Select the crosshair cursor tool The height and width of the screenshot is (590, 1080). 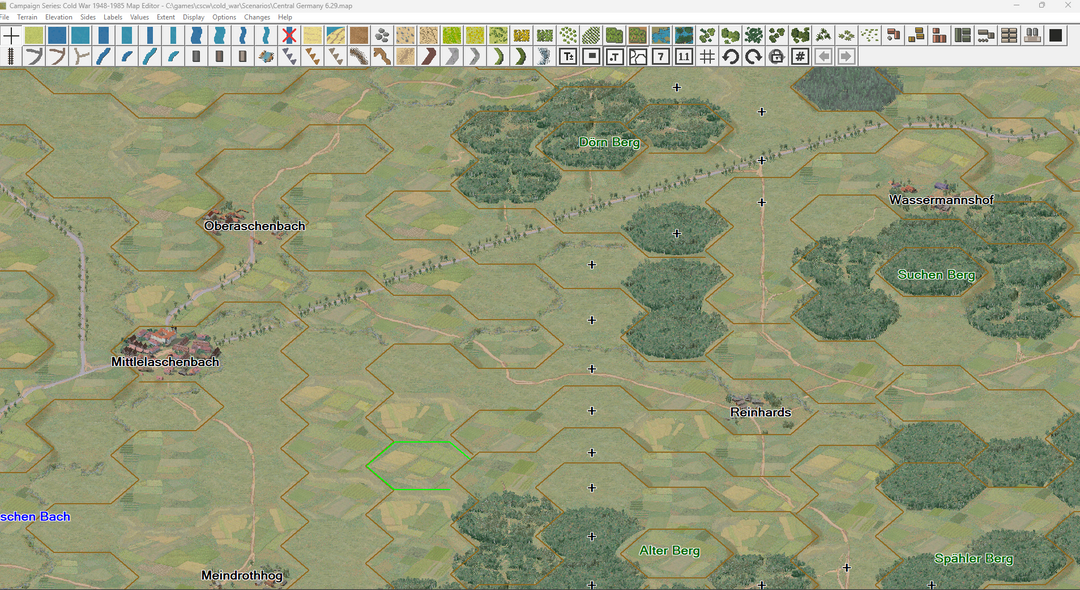pyautogui.click(x=11, y=34)
